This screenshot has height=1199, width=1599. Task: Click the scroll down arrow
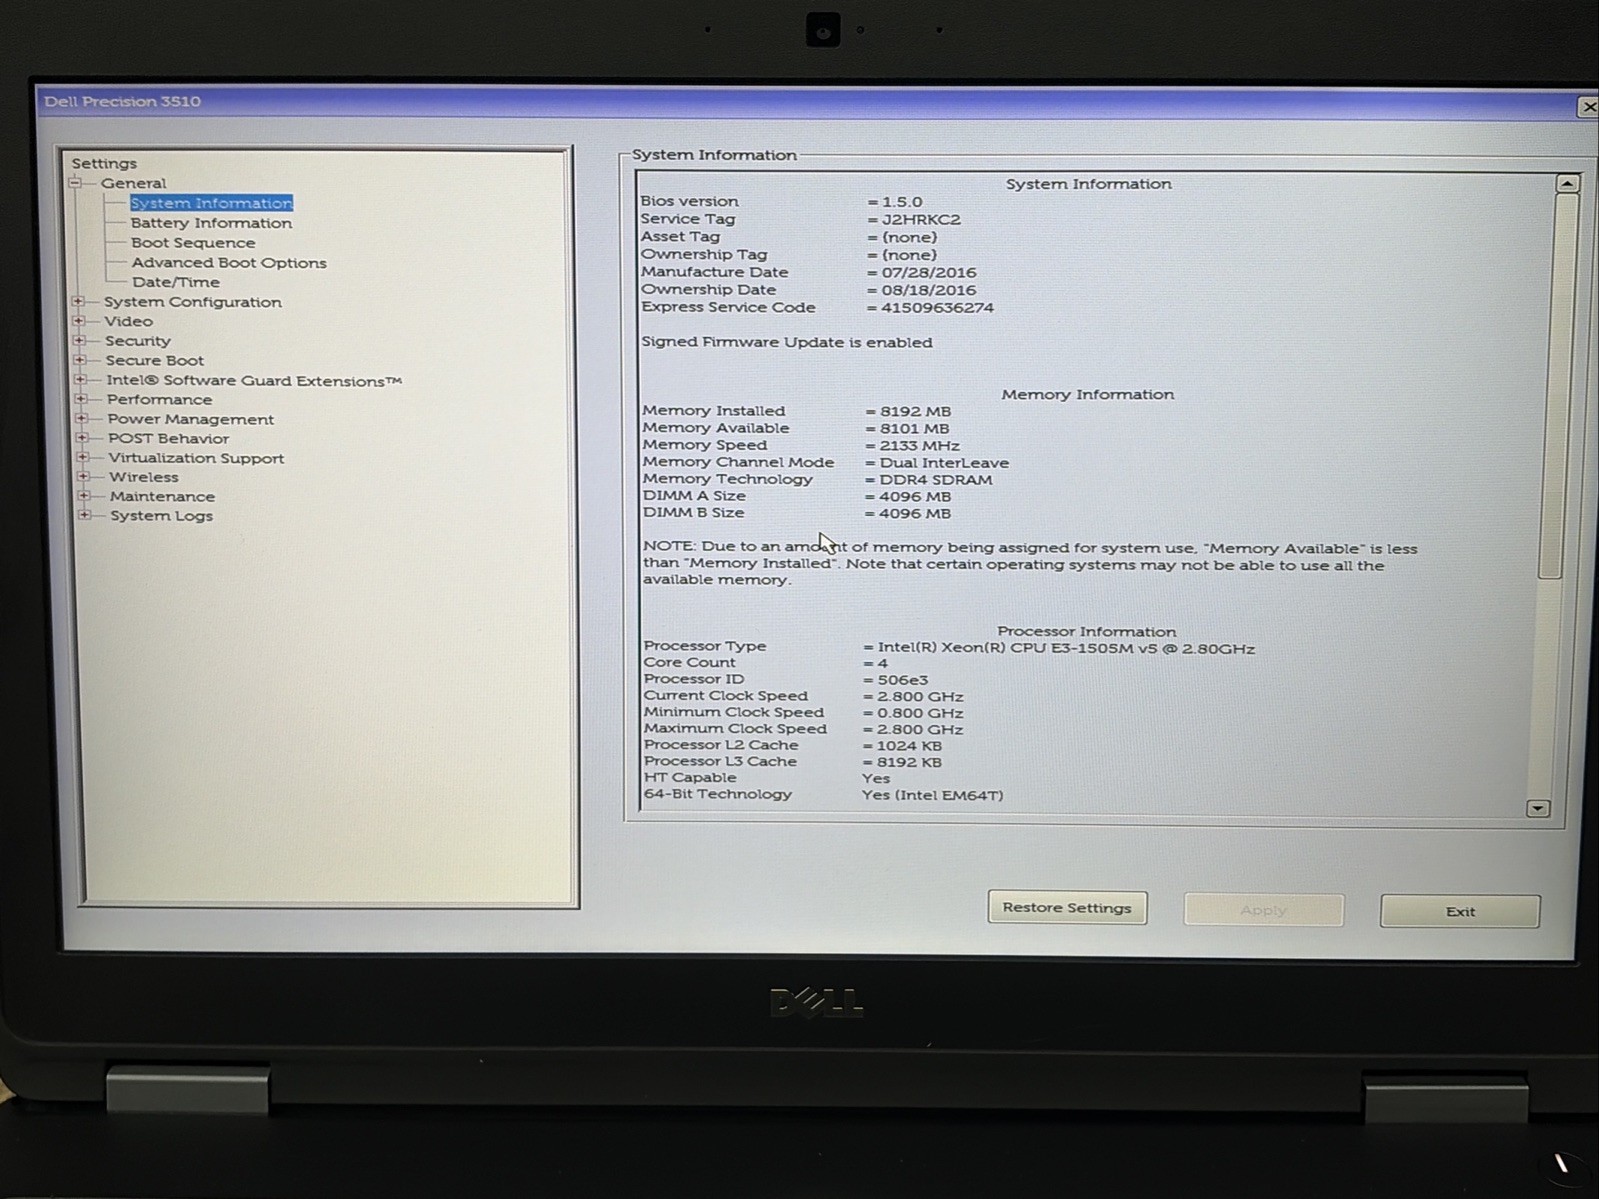[1538, 808]
